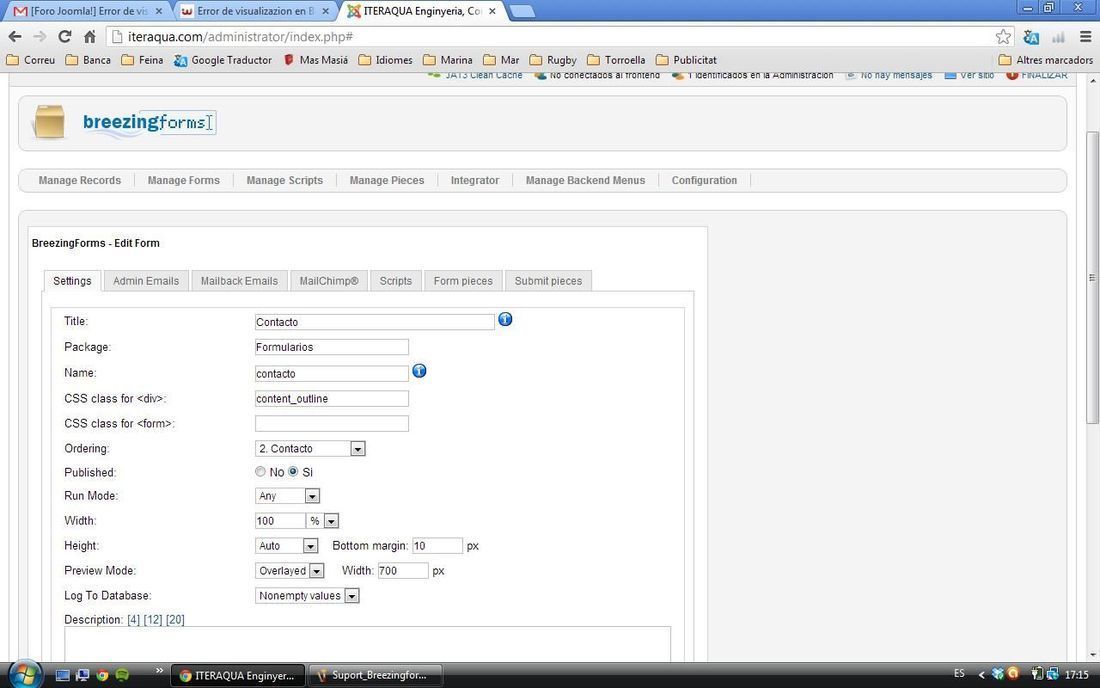Screen dimensions: 1100x688
Task: Open Manage Pieces menu
Action: click(x=387, y=180)
